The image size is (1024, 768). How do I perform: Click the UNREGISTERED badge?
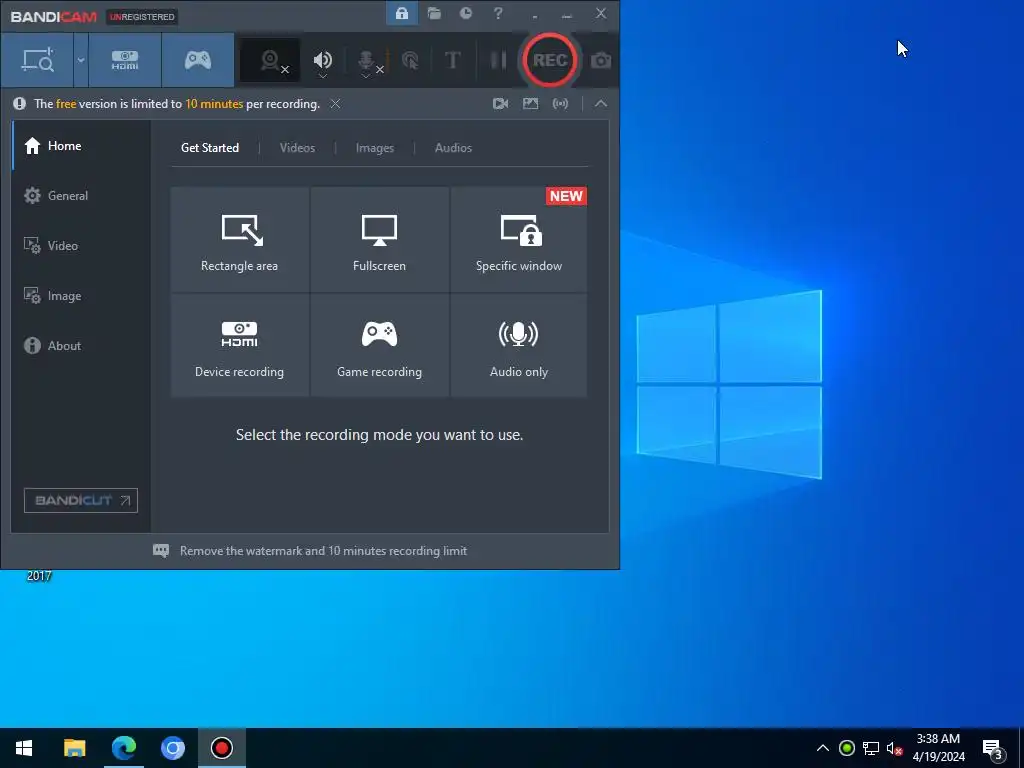click(142, 16)
